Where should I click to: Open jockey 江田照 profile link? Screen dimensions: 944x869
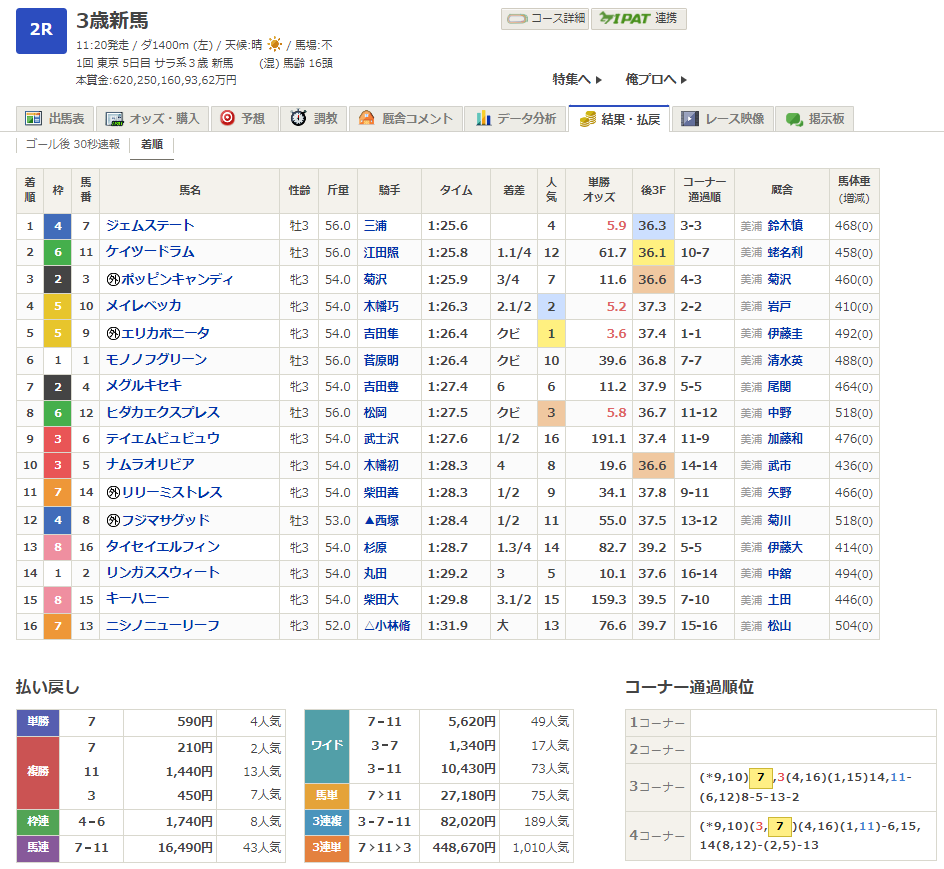[x=381, y=253]
